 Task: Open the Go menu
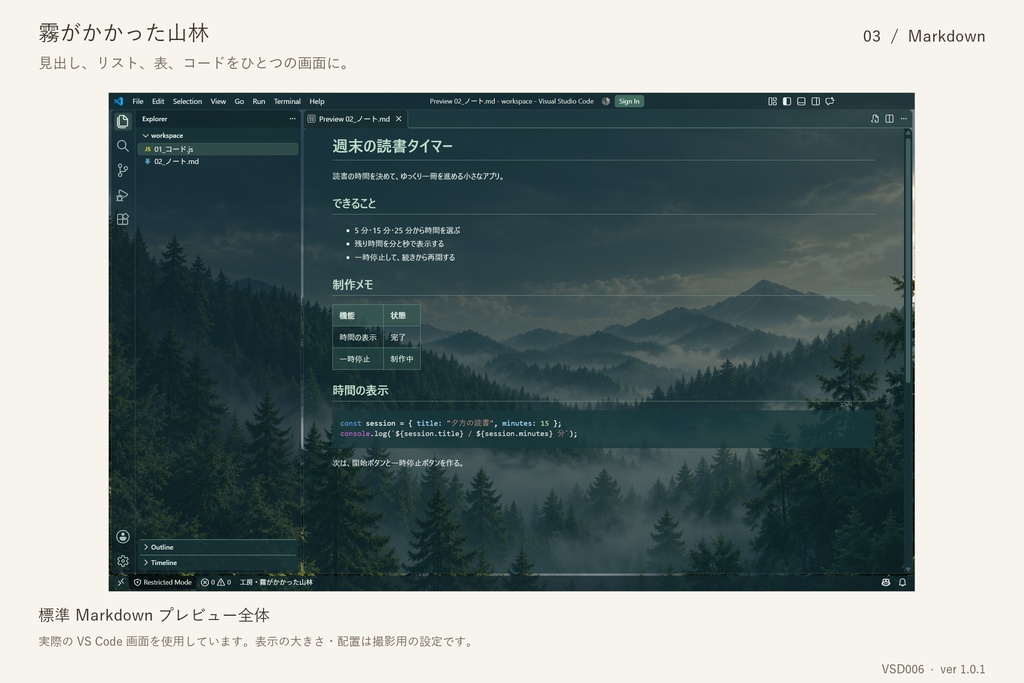coord(239,101)
